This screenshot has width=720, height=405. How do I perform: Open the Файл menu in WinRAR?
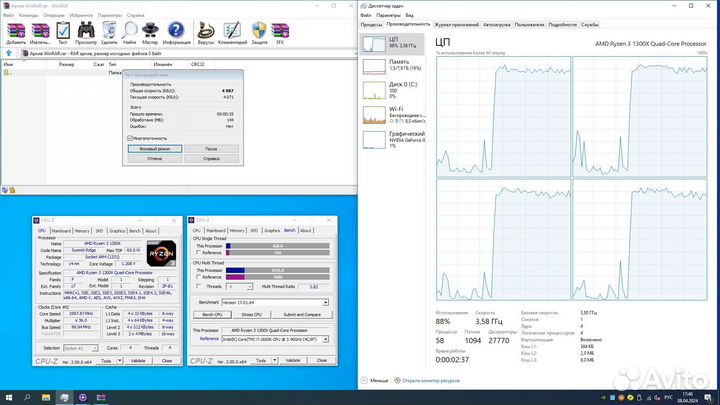click(x=9, y=15)
